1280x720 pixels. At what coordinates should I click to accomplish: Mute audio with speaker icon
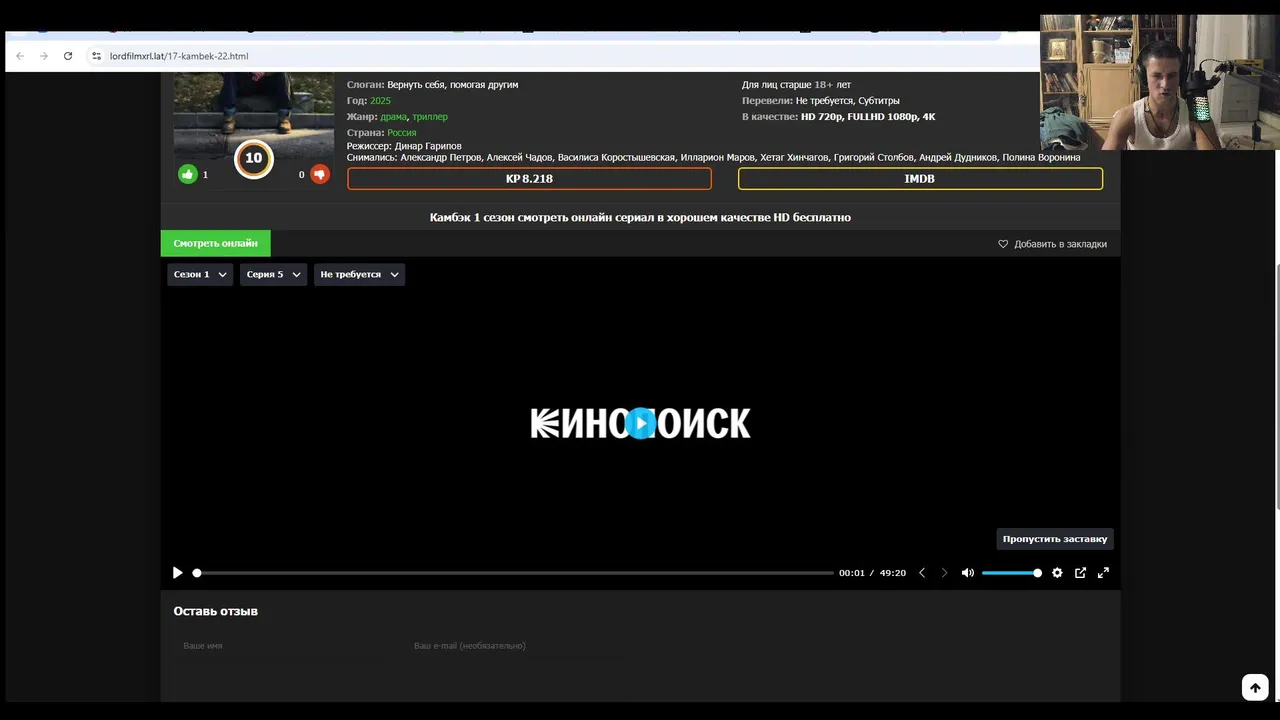coord(968,573)
